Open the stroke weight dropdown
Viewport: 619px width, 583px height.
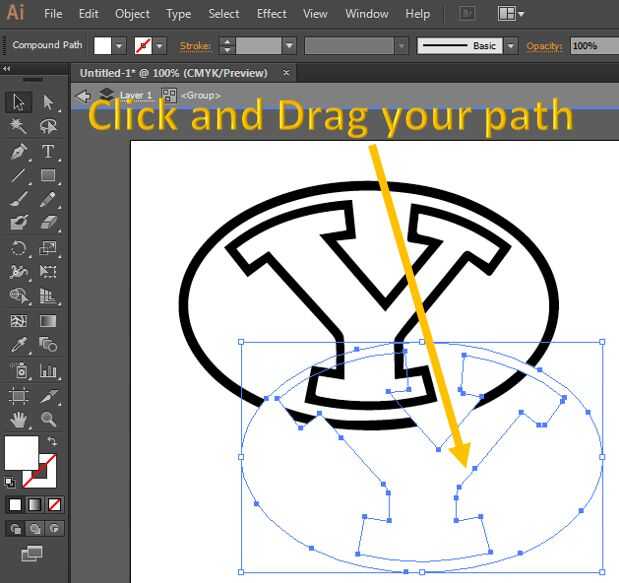[x=289, y=46]
